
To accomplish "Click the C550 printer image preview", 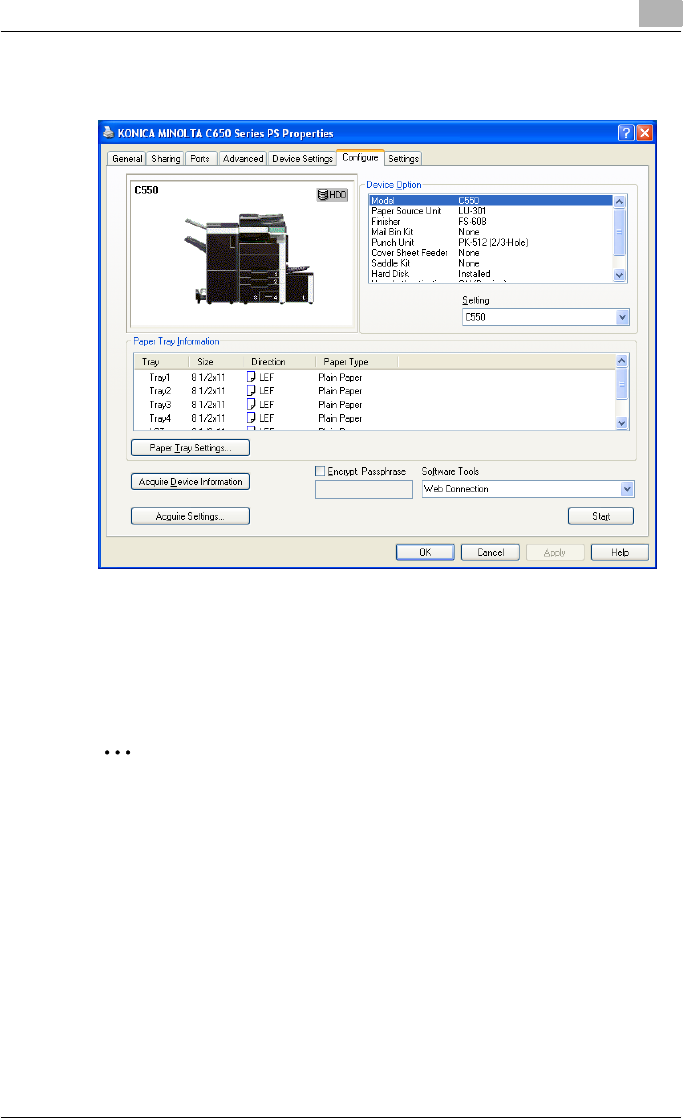I will (251, 260).
